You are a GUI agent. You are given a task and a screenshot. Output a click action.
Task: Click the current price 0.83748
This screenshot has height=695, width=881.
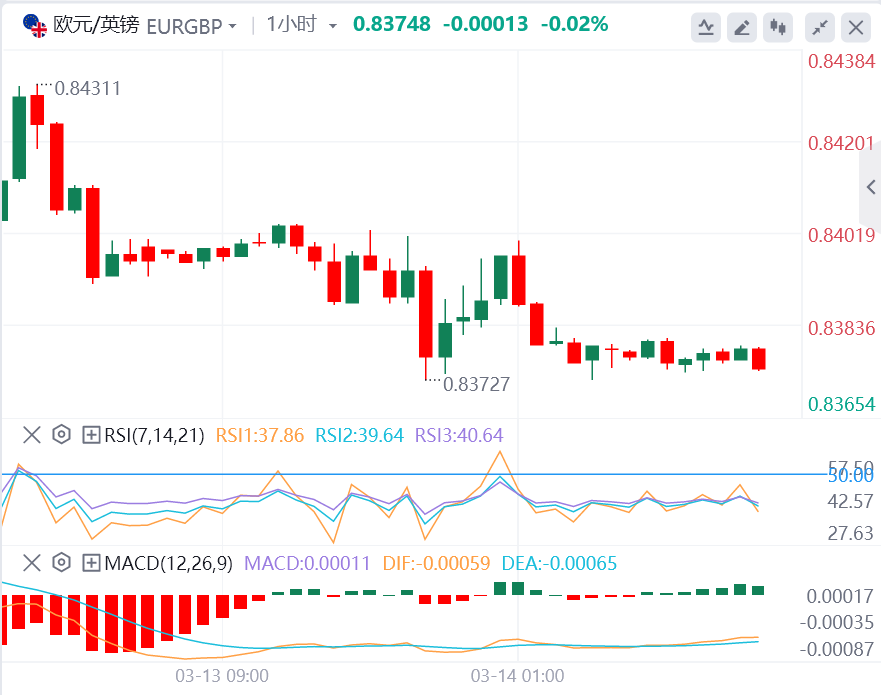[392, 24]
